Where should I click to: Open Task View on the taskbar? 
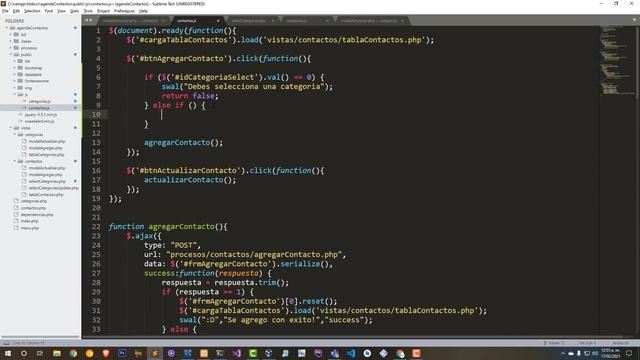pyautogui.click(x=40, y=353)
